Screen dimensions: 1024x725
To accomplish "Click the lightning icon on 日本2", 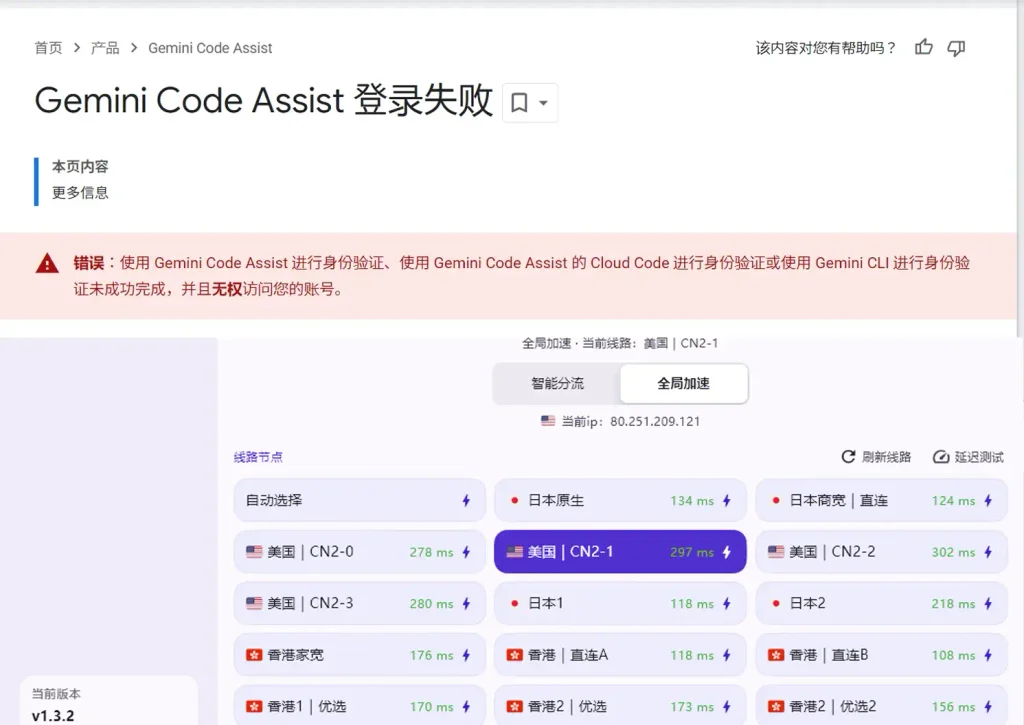I will 988,604.
